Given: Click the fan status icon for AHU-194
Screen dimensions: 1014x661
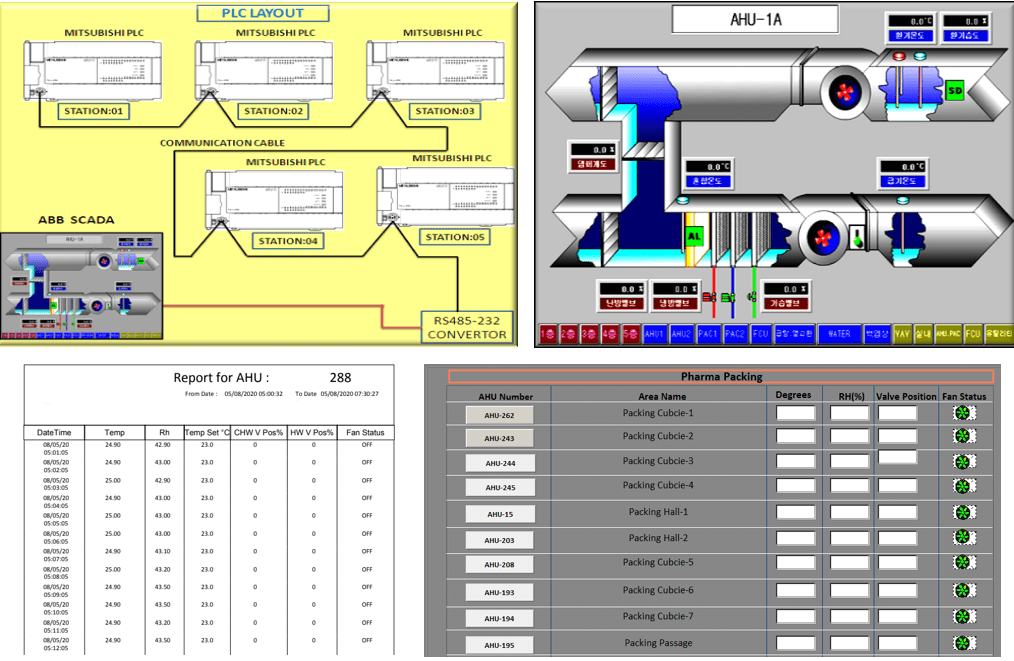Looking at the screenshot, I should 964,617.
